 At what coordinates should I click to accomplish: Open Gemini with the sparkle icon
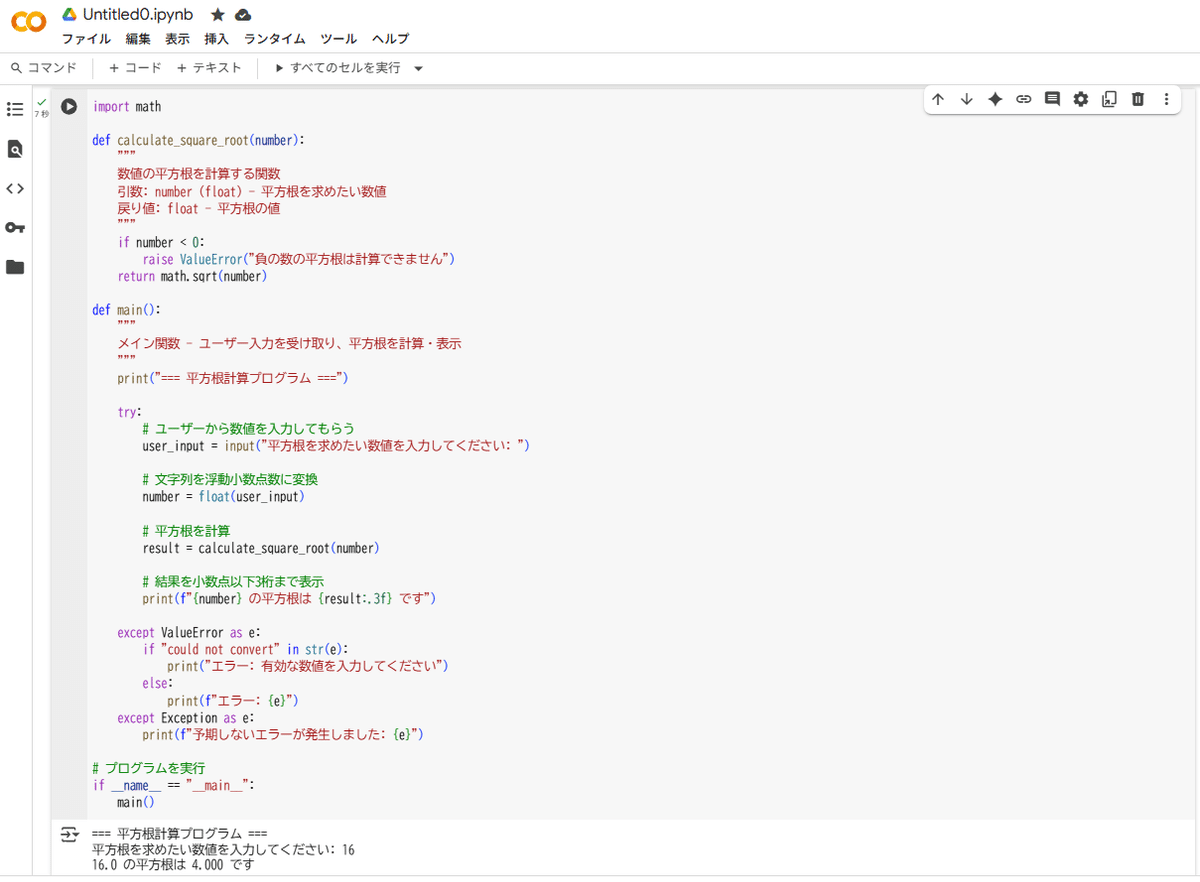[x=994, y=100]
